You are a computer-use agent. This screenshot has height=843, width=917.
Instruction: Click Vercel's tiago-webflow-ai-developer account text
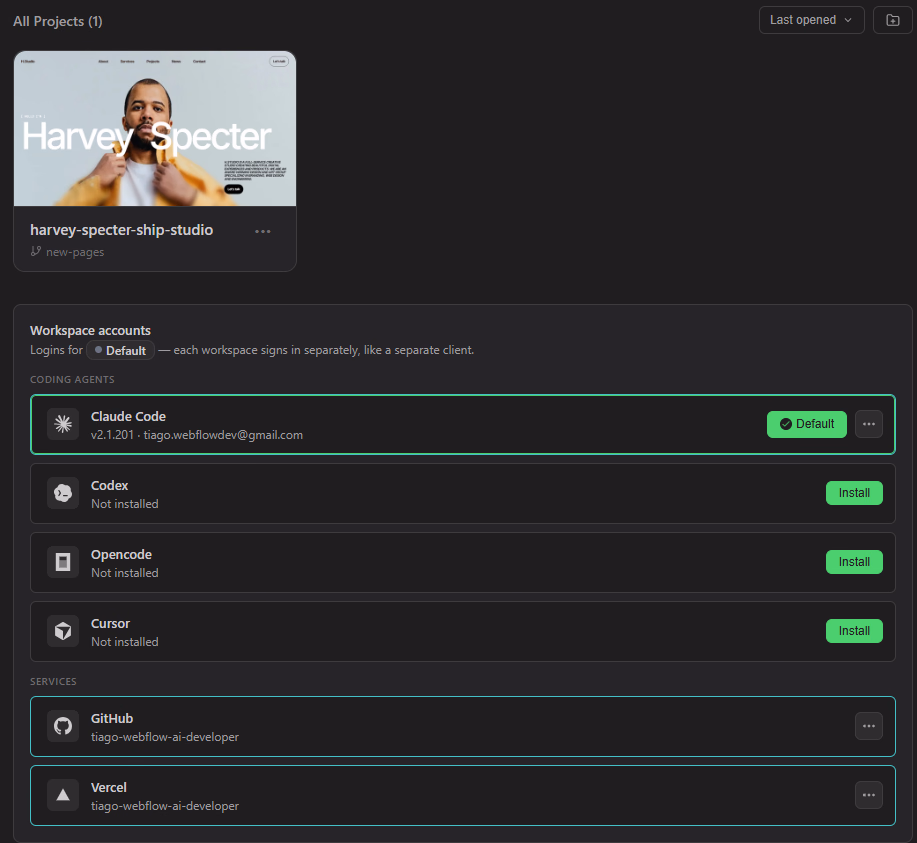(165, 806)
